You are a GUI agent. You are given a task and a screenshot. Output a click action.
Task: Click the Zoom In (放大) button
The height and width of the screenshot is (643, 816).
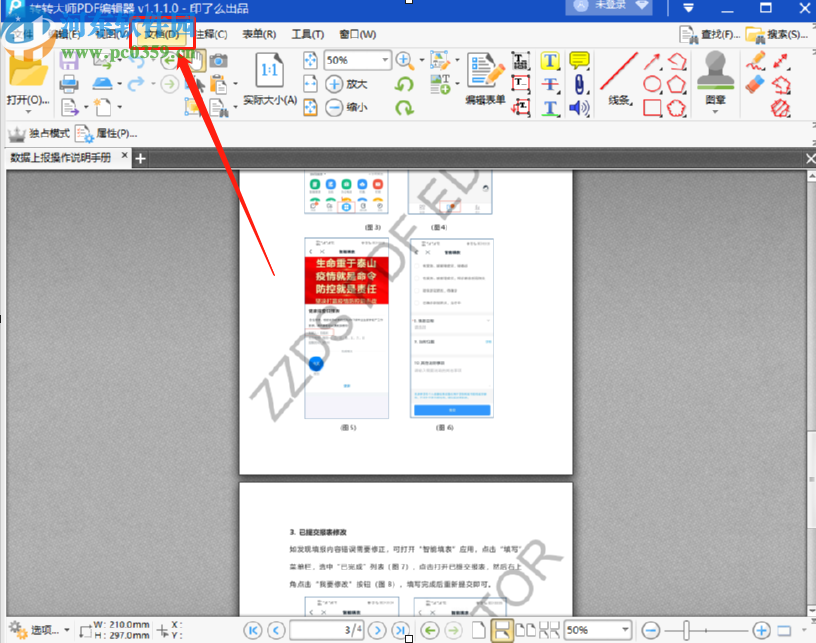[x=347, y=84]
